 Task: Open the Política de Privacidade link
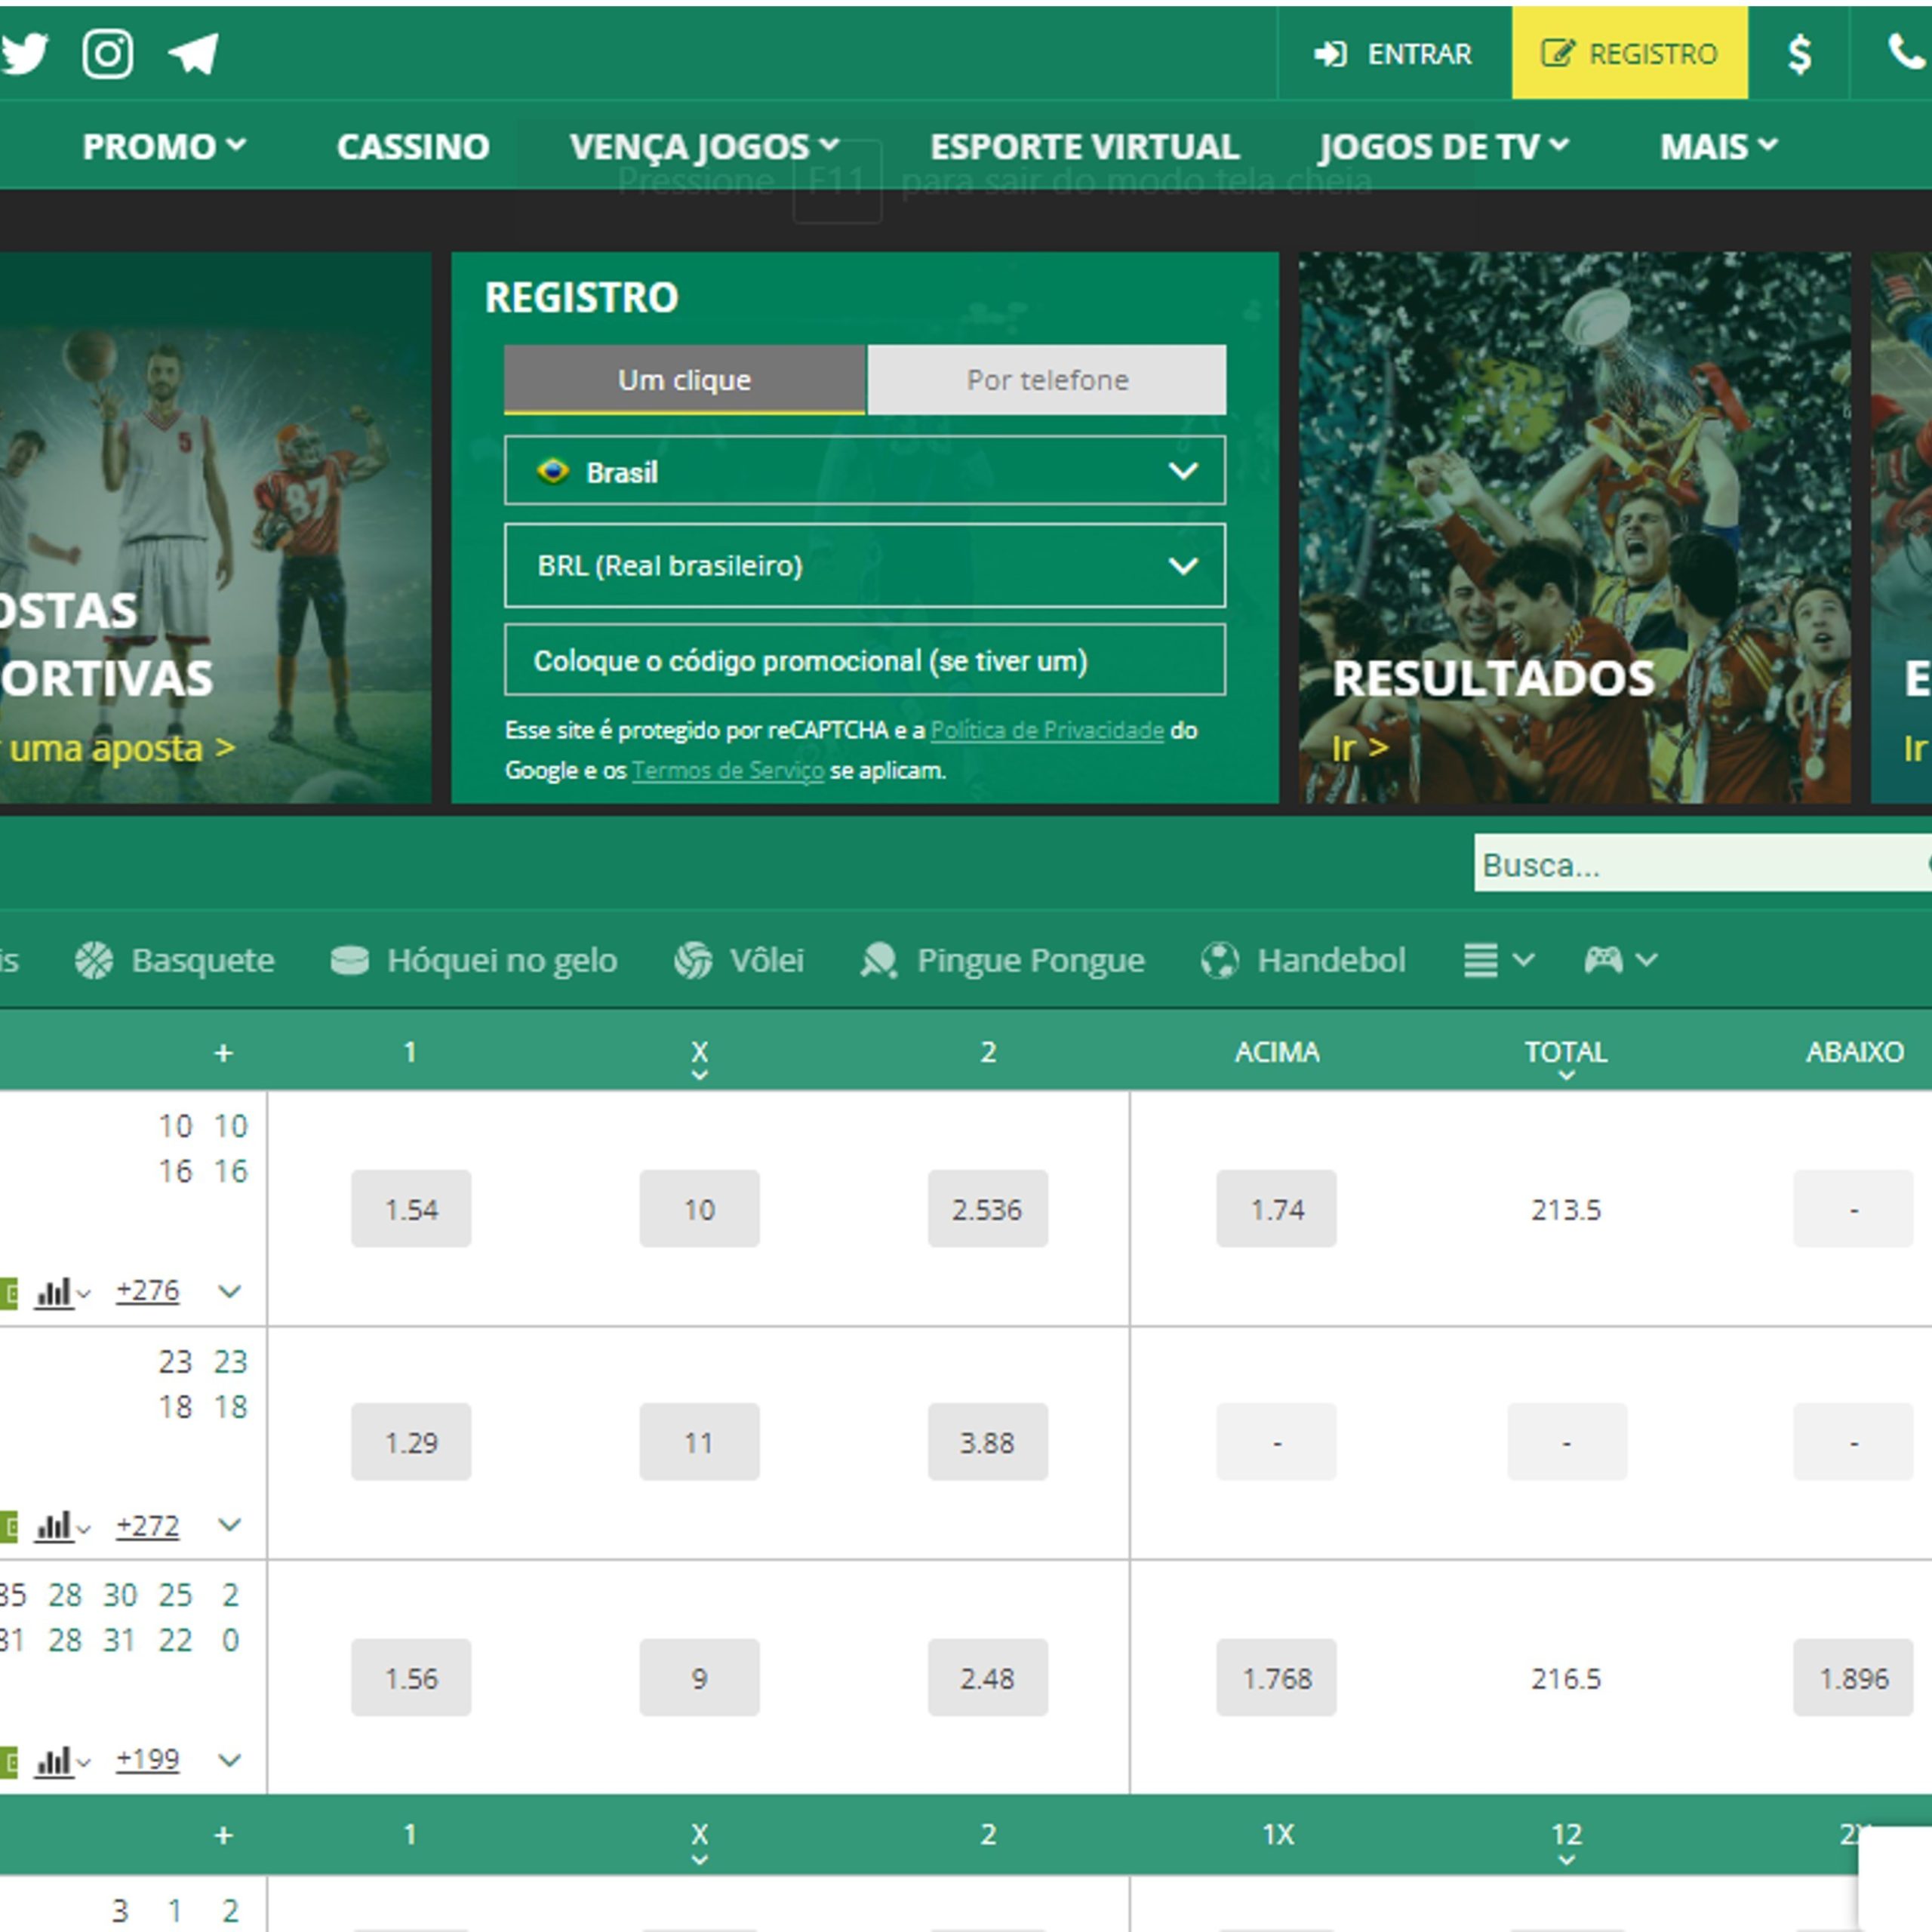1047,730
